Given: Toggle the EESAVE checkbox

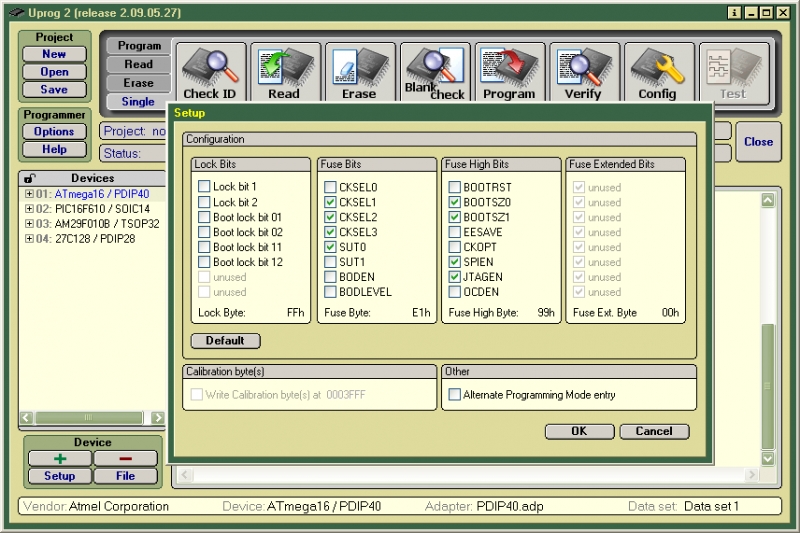Looking at the screenshot, I should click(x=454, y=232).
